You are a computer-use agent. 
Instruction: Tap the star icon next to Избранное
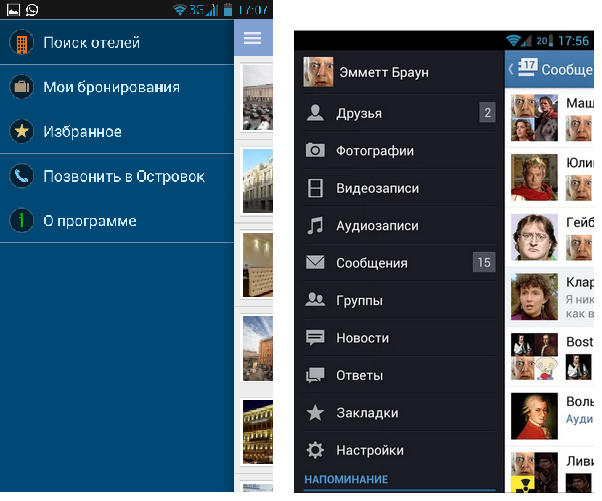(22, 131)
